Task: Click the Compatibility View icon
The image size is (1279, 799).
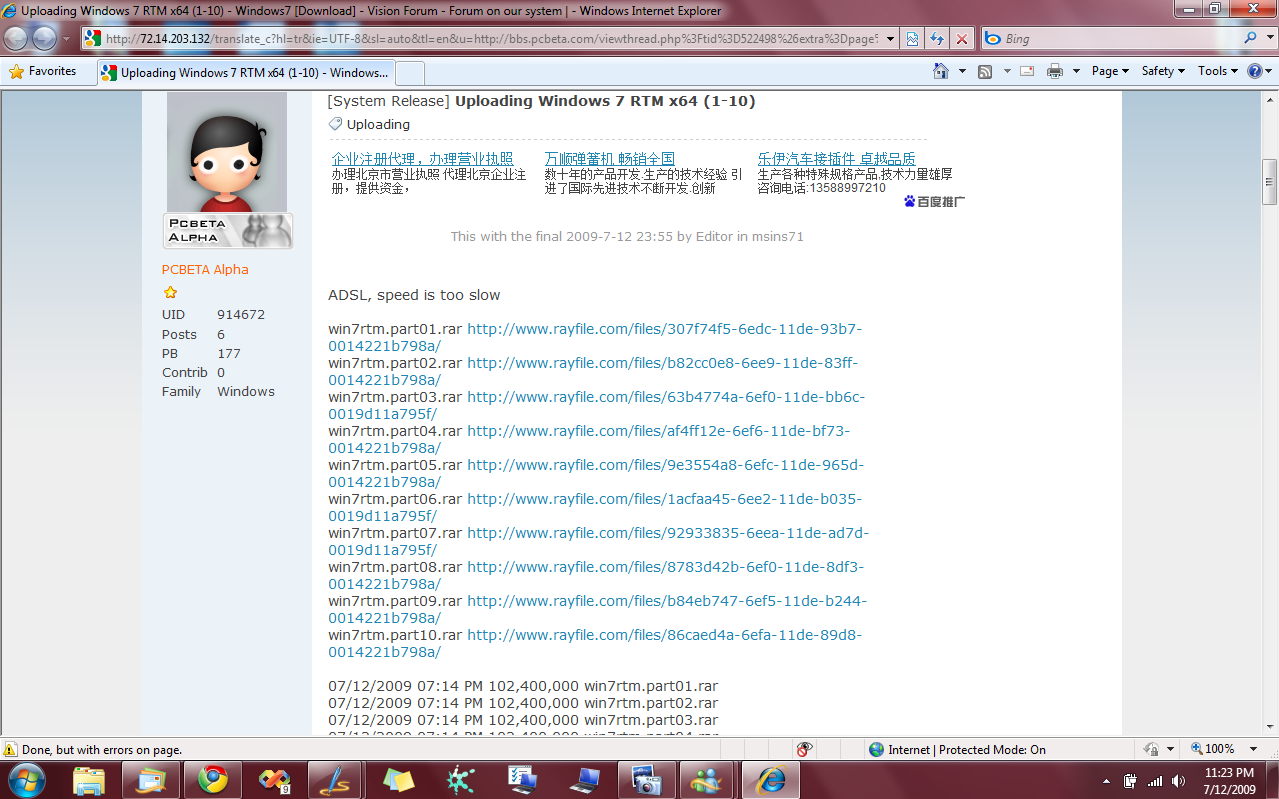Action: [x=912, y=39]
